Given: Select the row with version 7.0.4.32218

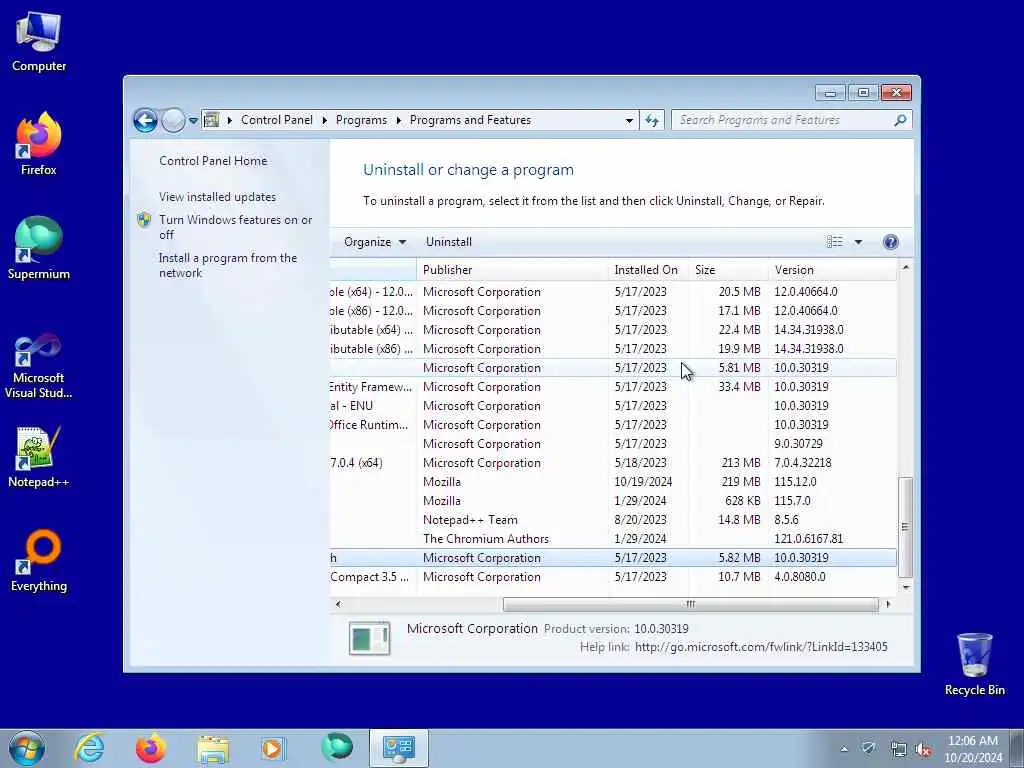Looking at the screenshot, I should 613,463.
